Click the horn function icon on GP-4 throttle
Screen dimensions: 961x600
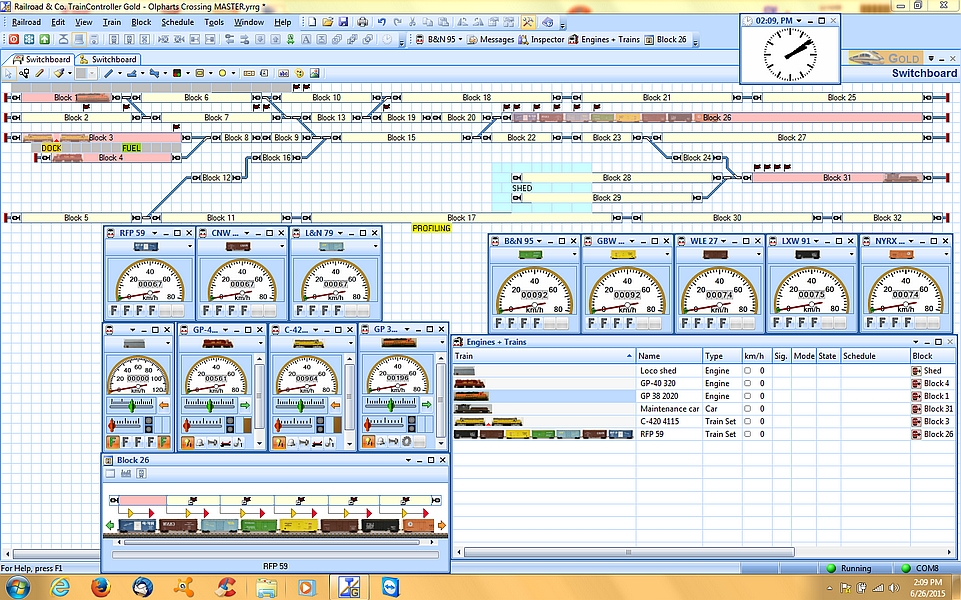tap(212, 442)
